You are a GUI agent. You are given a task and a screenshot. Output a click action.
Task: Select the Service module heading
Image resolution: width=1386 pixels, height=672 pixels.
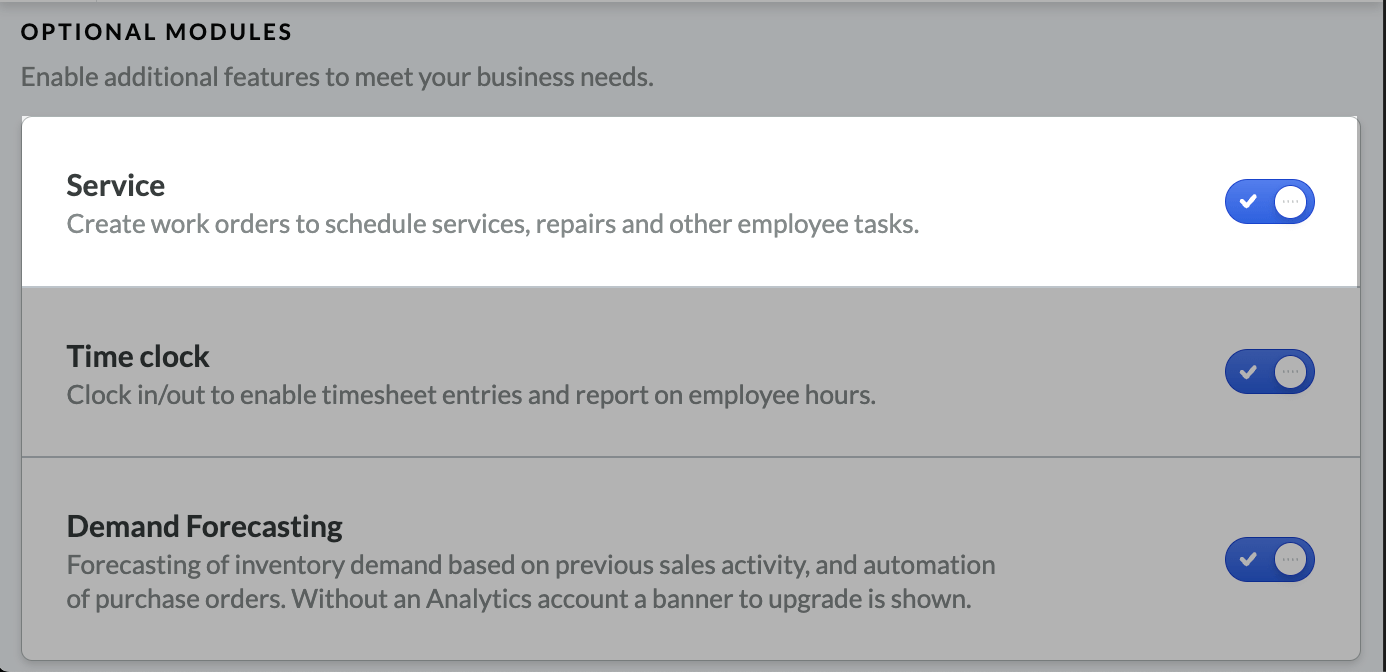[x=115, y=185]
